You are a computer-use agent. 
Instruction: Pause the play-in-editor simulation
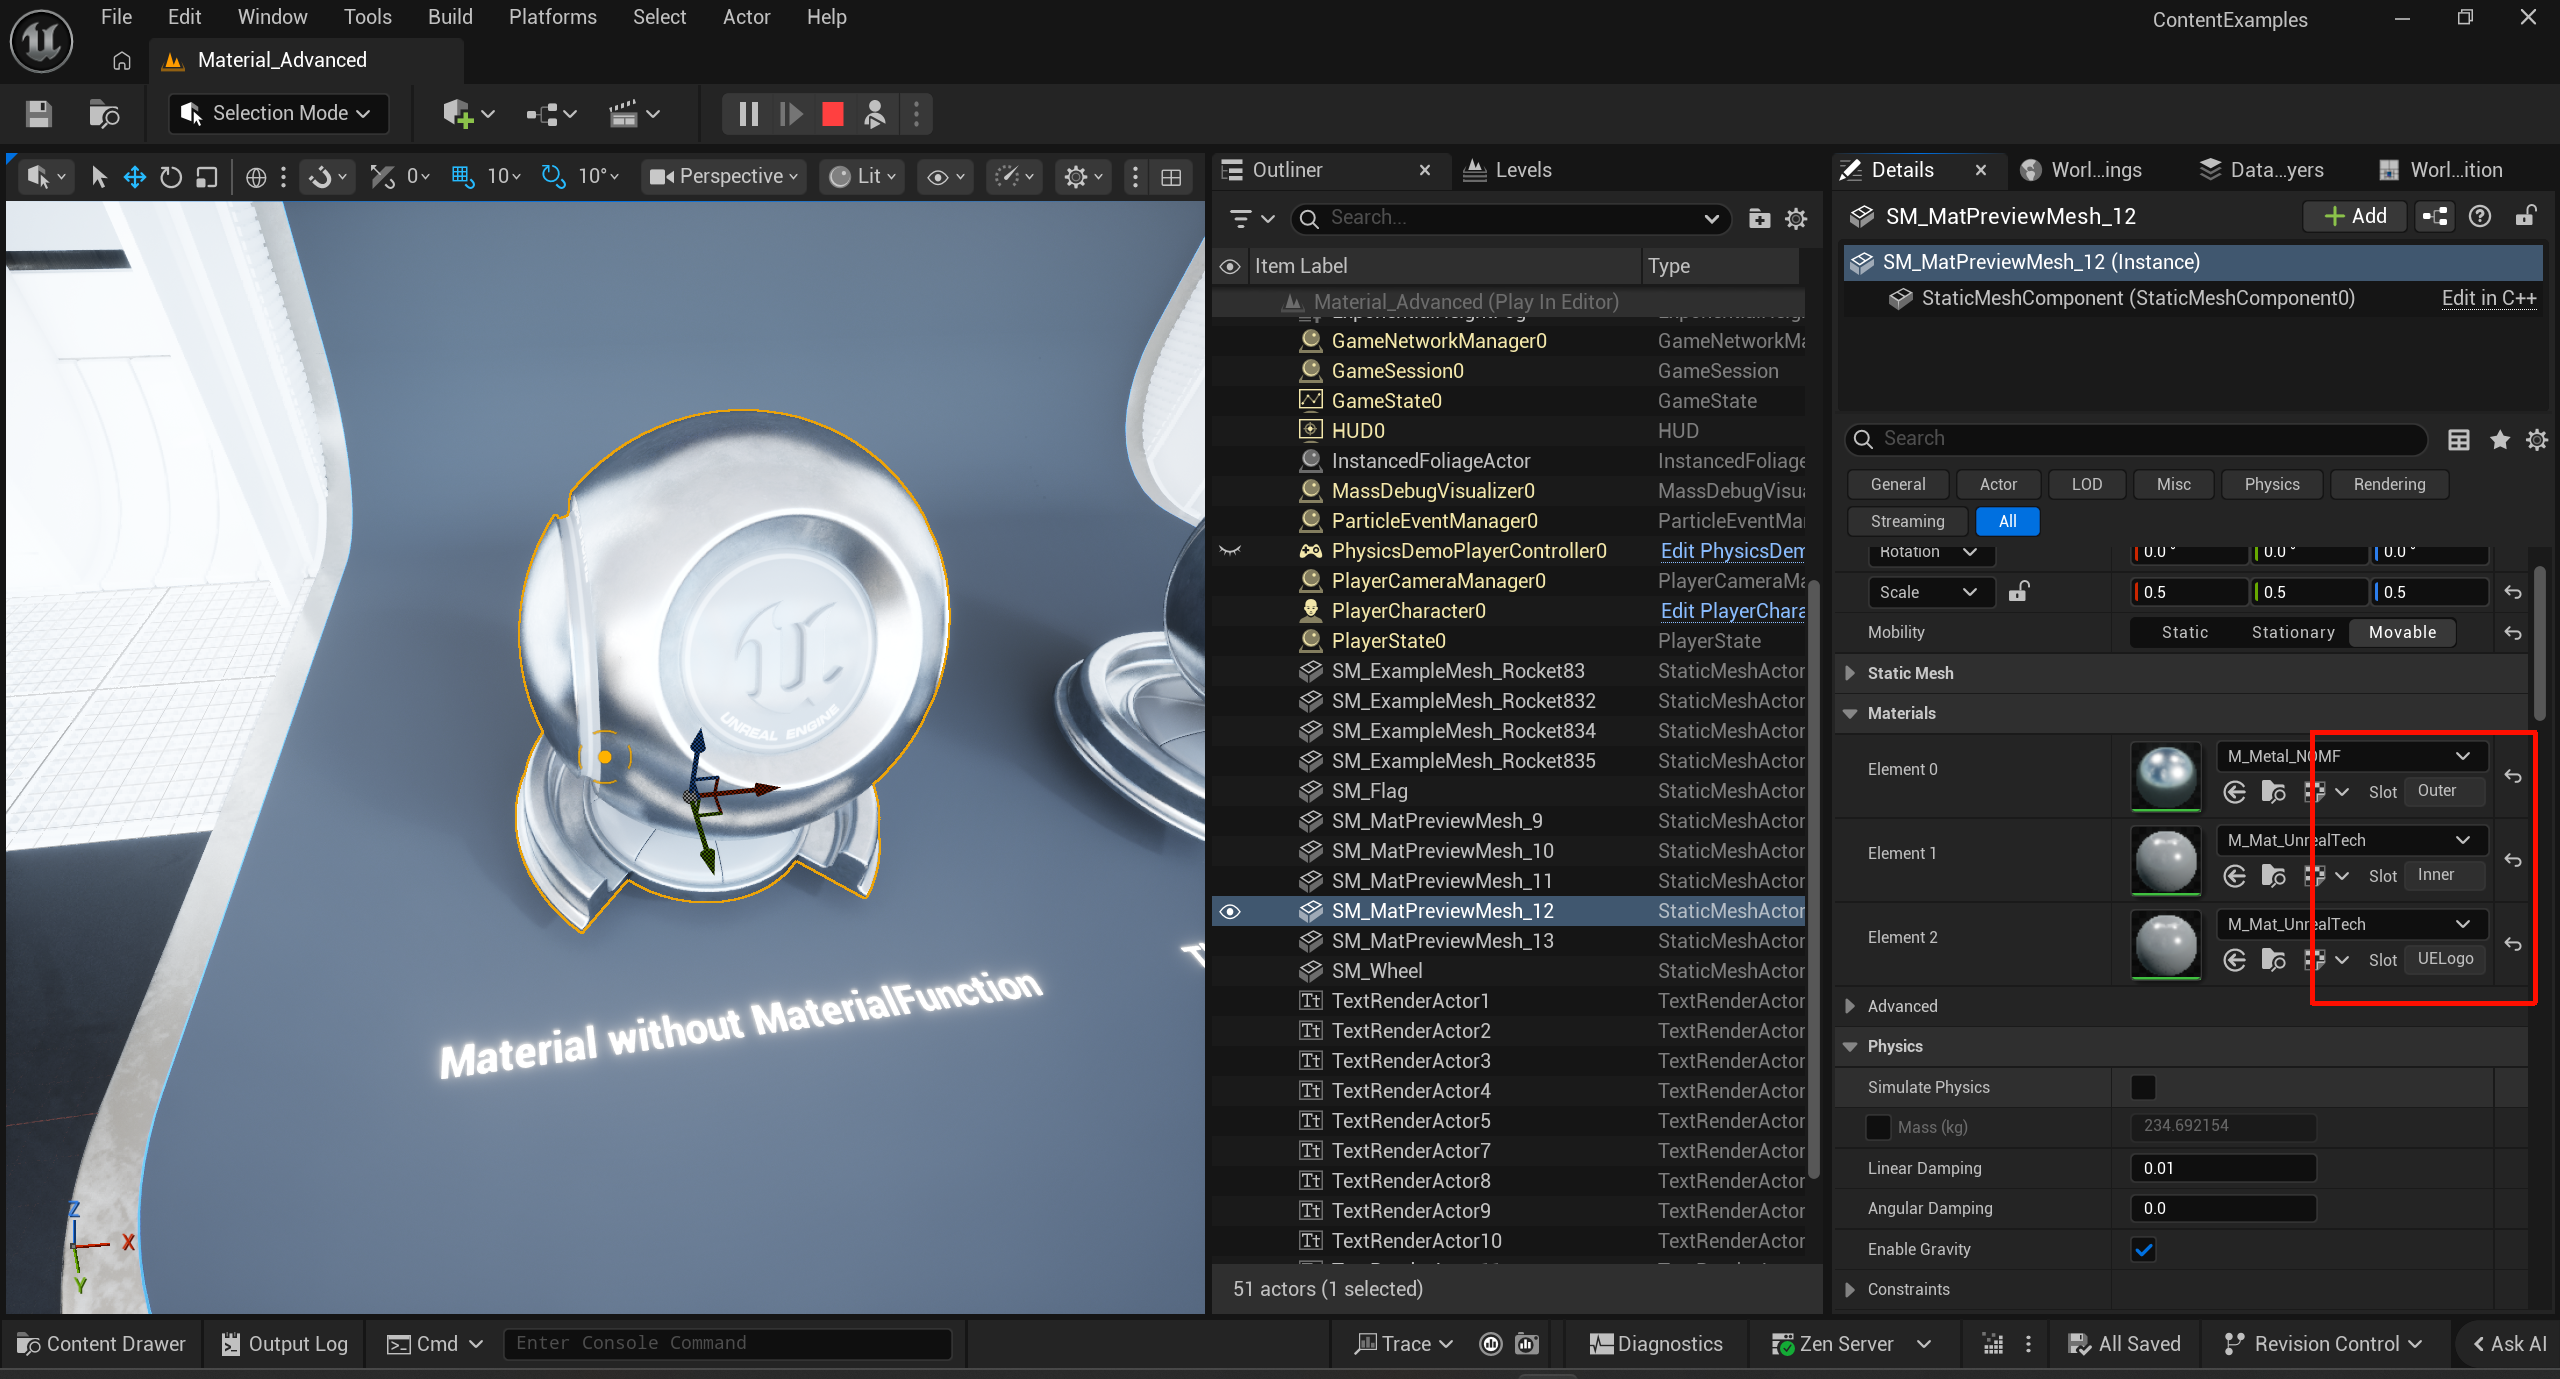pyautogui.click(x=748, y=114)
